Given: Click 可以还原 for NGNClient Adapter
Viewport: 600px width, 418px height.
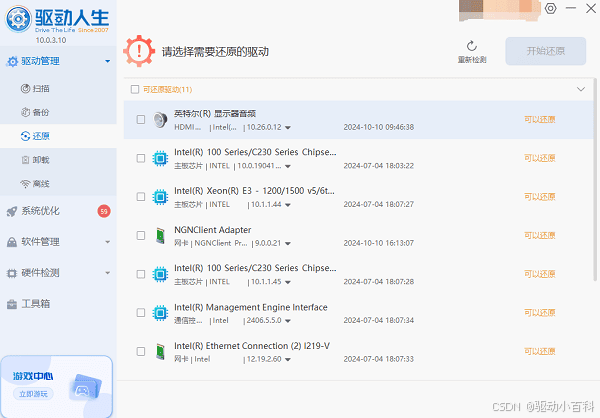Looking at the screenshot, I should 540,235.
